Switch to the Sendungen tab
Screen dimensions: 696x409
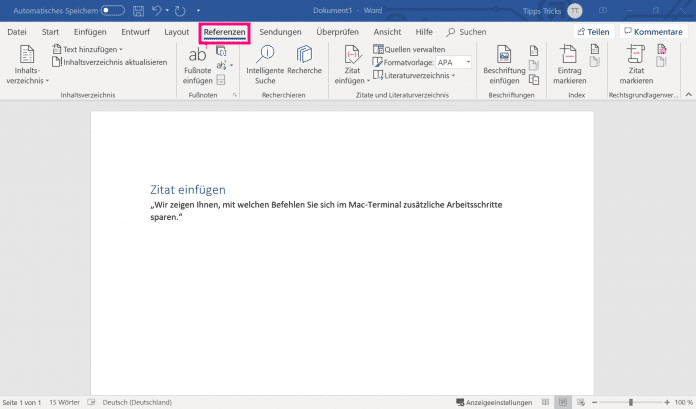coord(280,32)
